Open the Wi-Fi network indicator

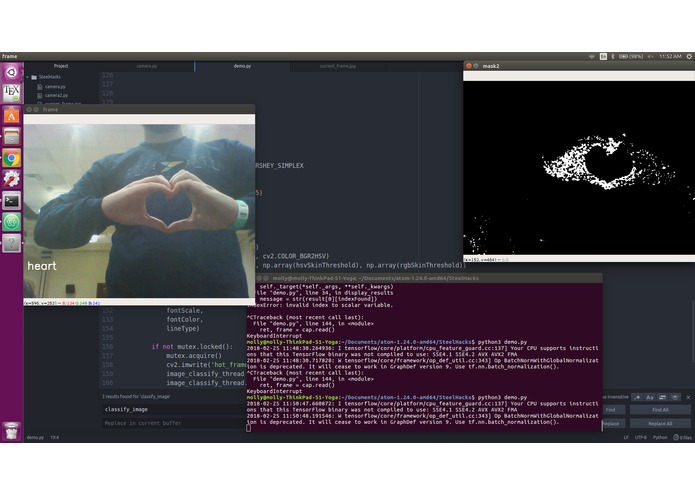coord(592,57)
